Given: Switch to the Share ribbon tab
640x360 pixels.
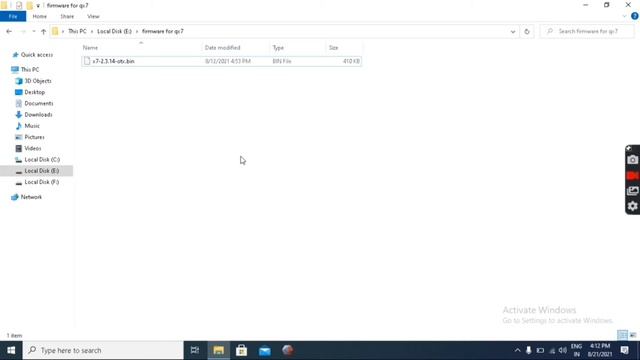Looking at the screenshot, I should pos(67,16).
